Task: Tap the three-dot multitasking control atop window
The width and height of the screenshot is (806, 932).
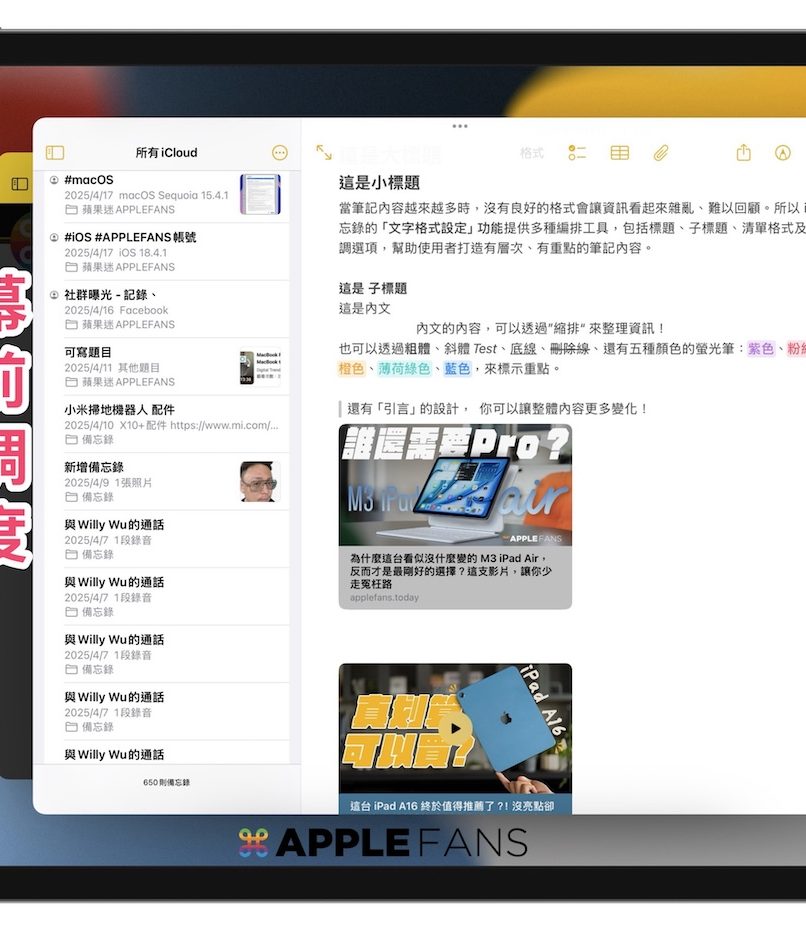Action: point(460,126)
